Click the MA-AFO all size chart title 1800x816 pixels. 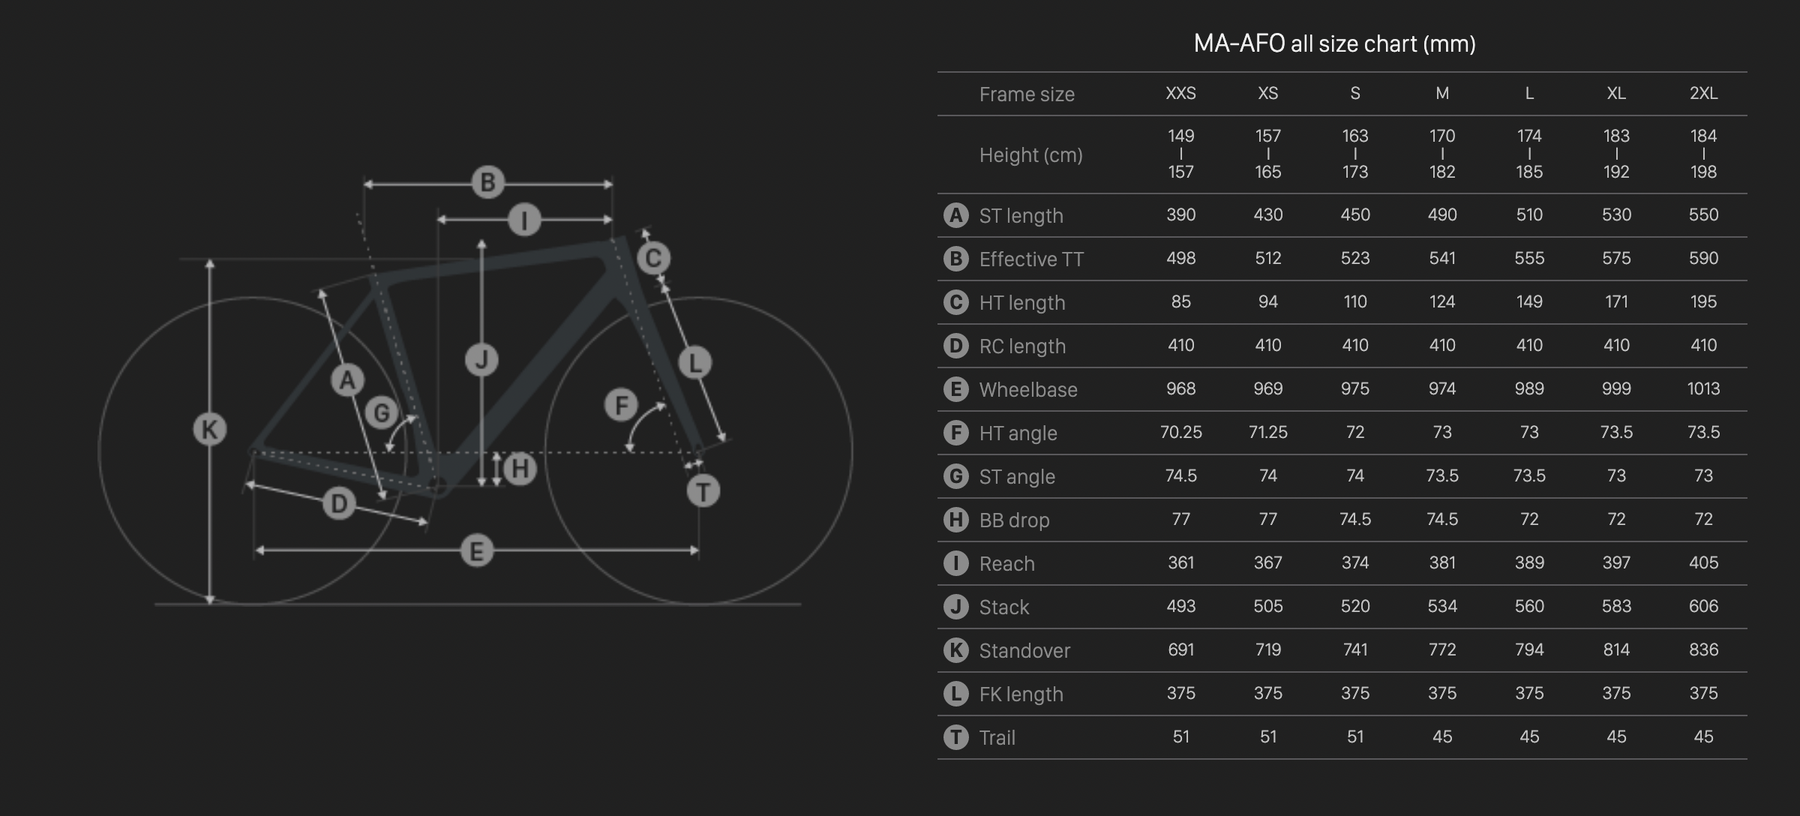pyautogui.click(x=1334, y=44)
